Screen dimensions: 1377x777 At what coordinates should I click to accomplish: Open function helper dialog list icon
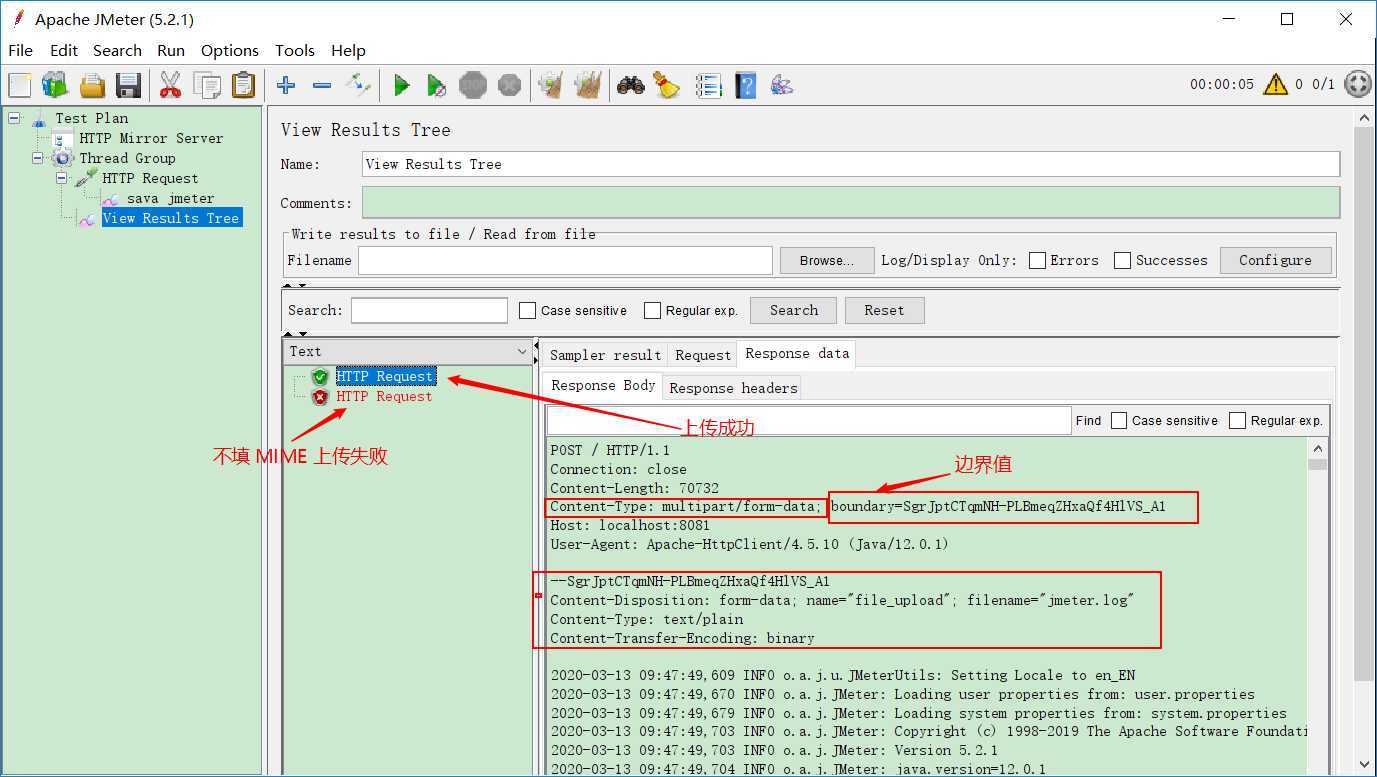709,85
